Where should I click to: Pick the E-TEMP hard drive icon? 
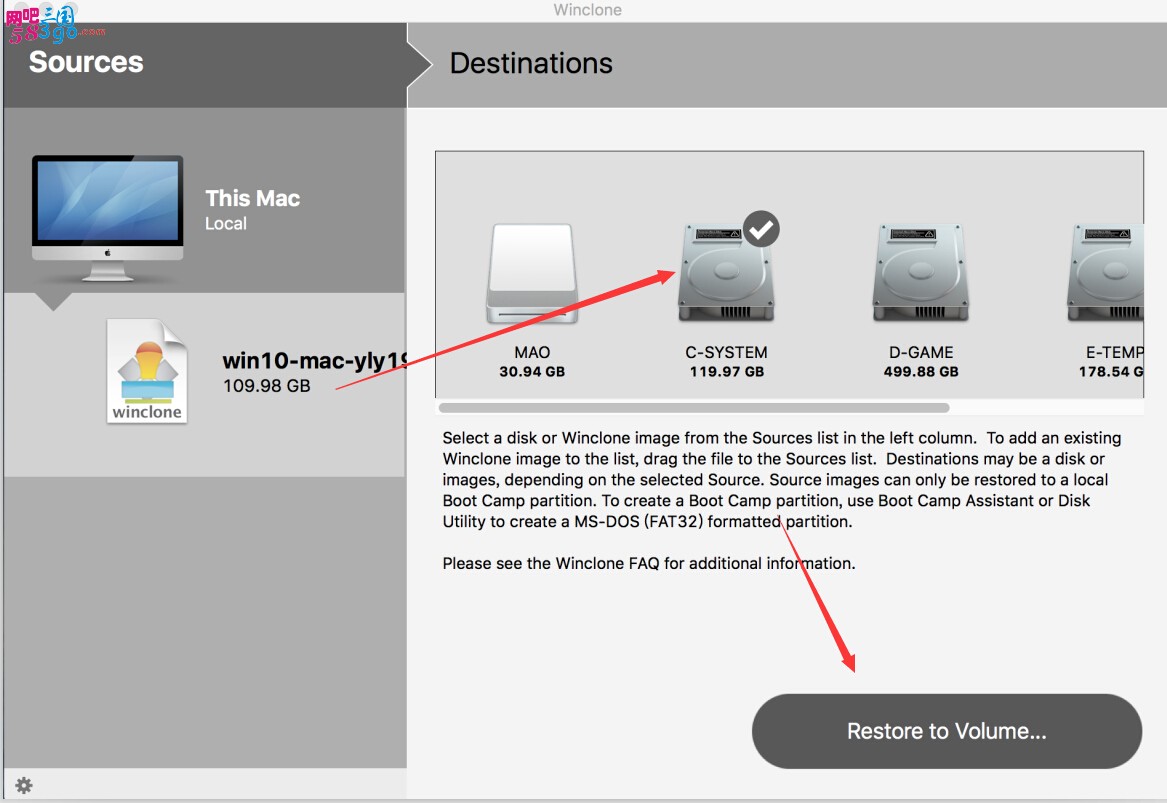click(1106, 272)
